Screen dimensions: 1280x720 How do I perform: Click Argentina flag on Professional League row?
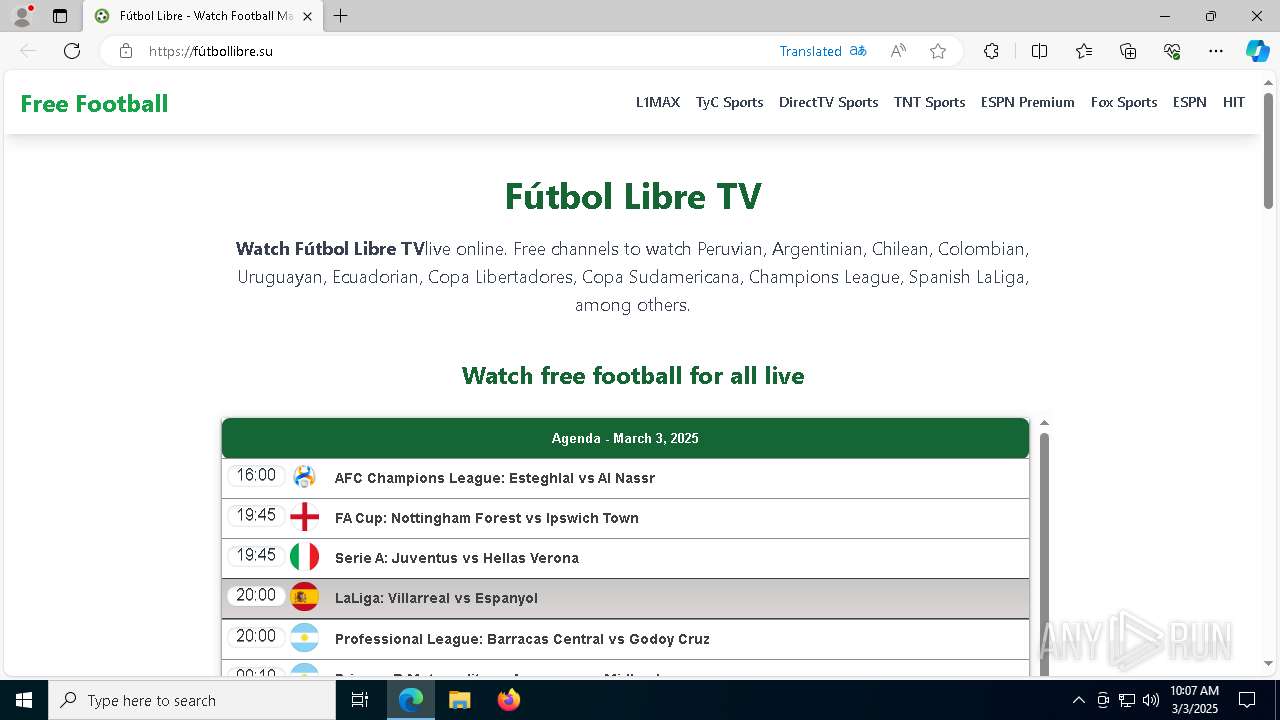pyautogui.click(x=304, y=637)
